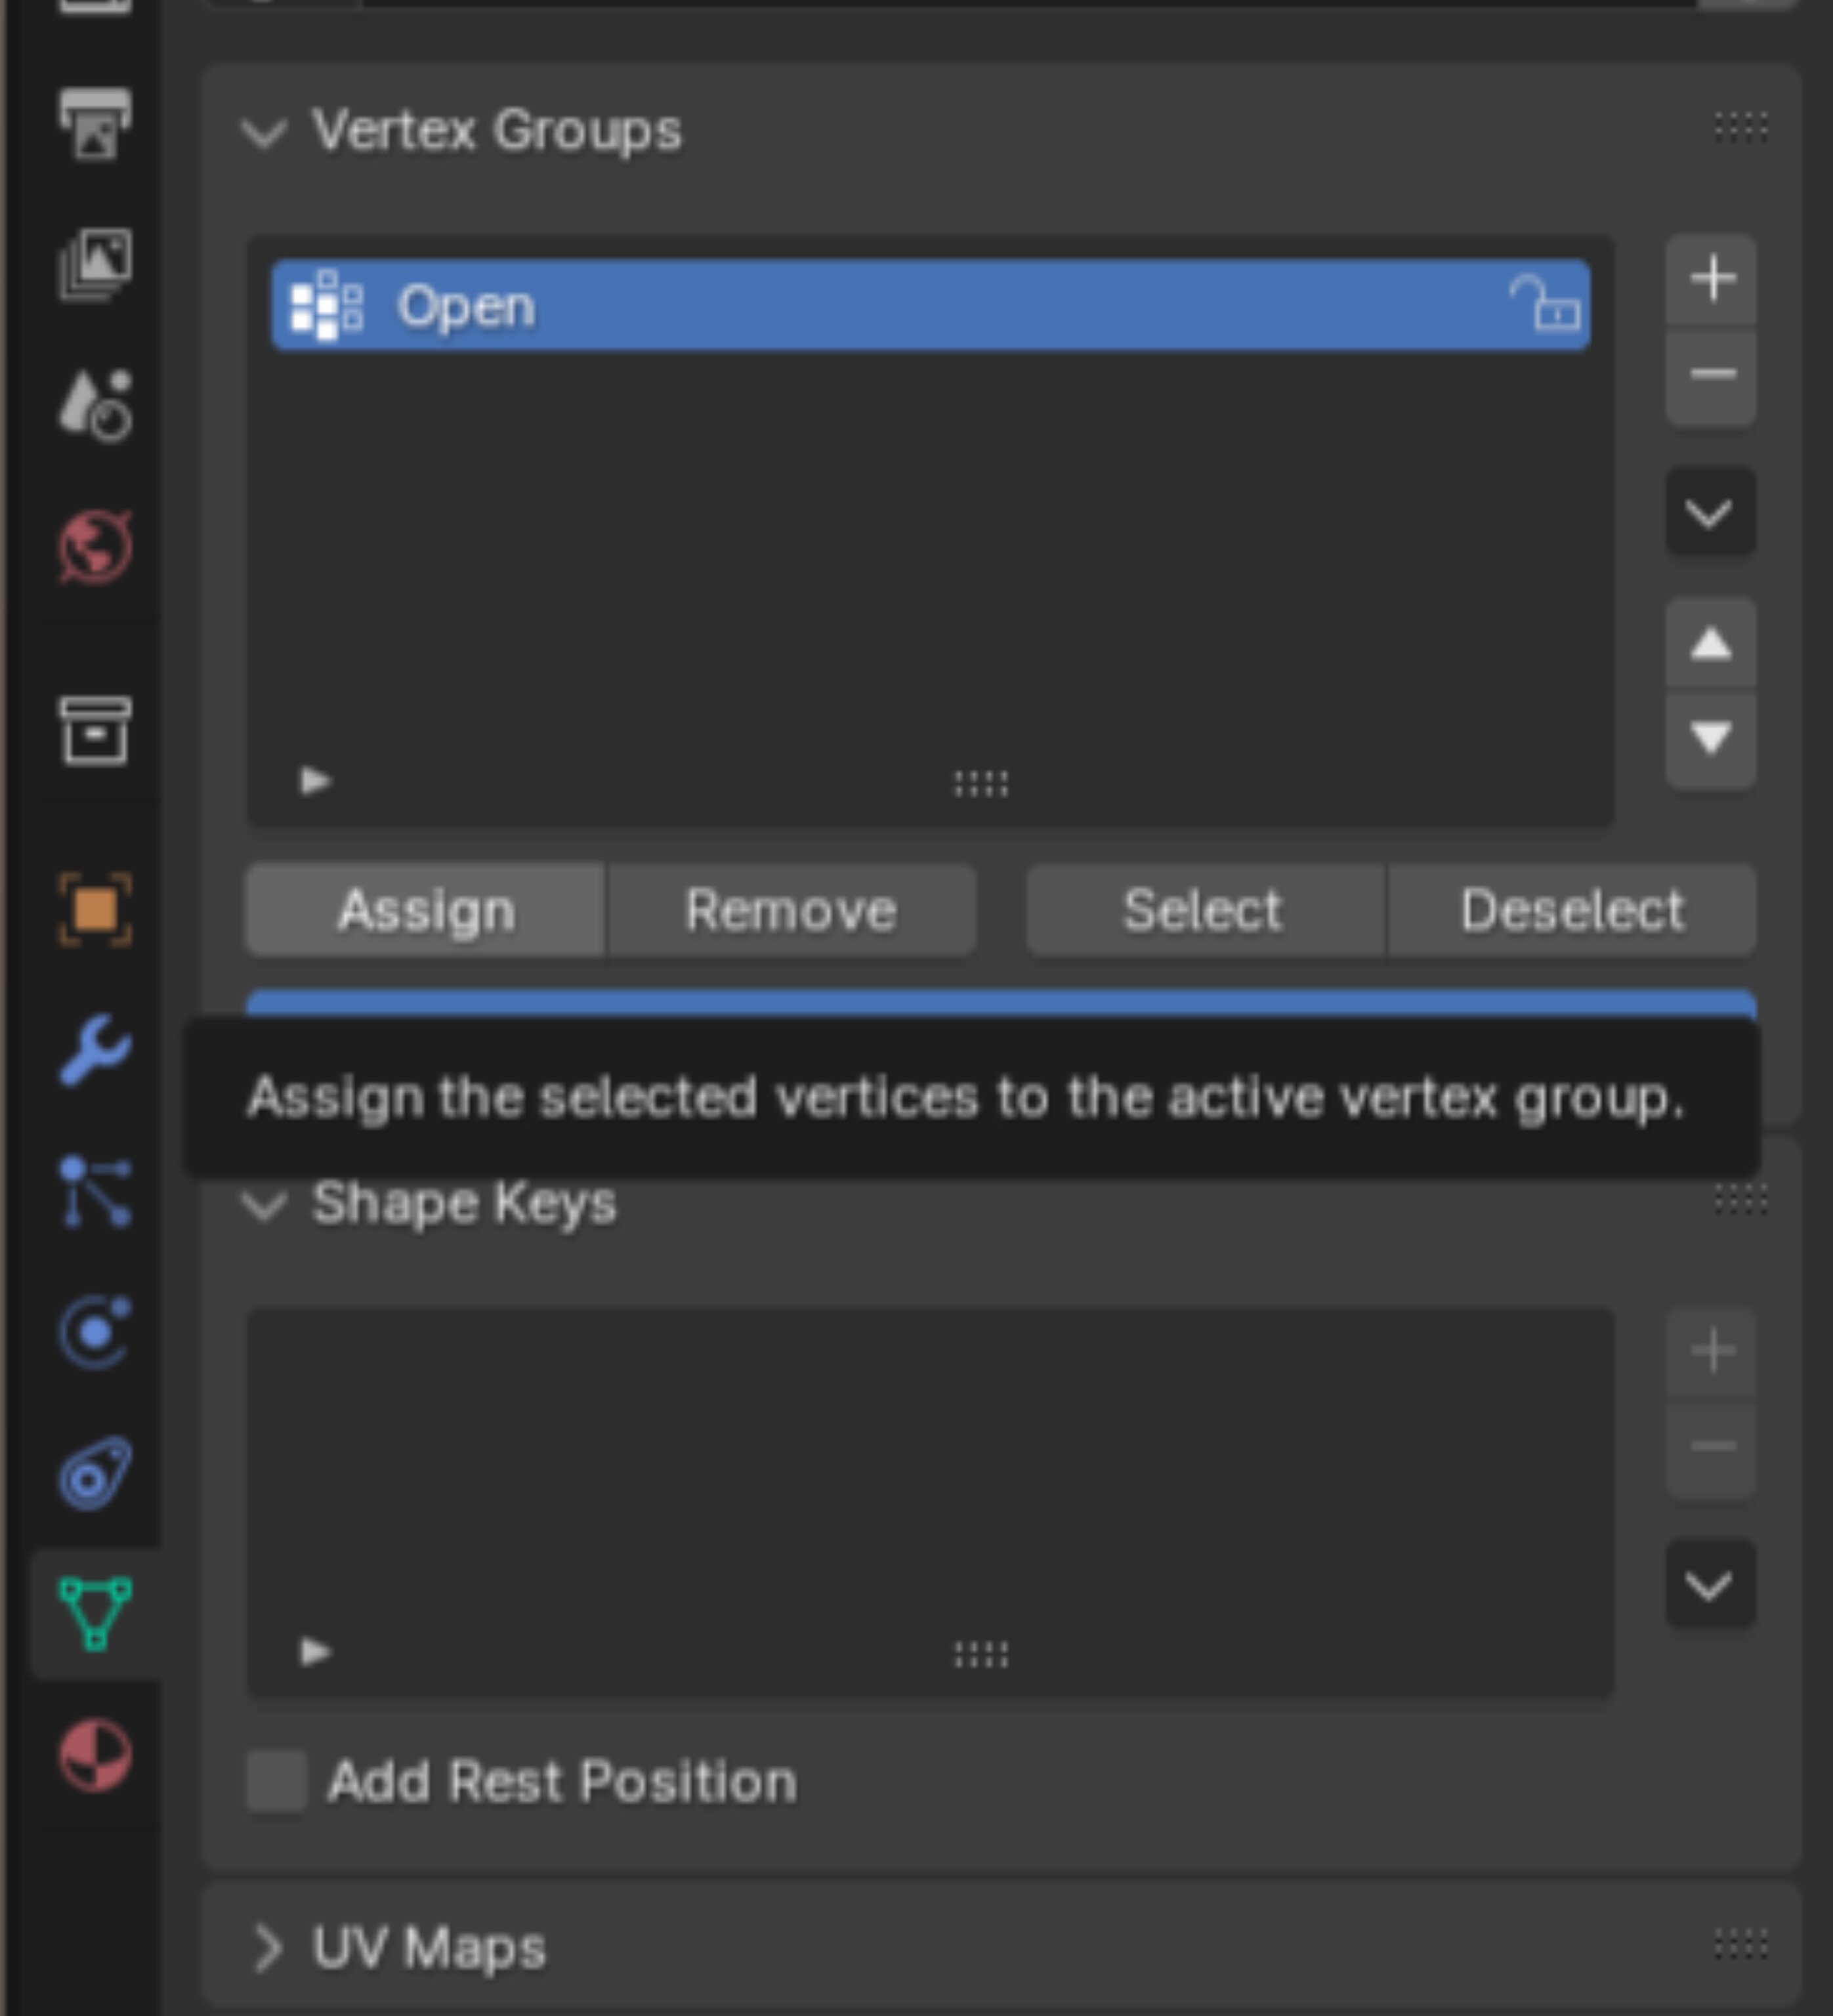Open the Particles properties tab
The width and height of the screenshot is (1833, 2016).
tap(95, 1190)
